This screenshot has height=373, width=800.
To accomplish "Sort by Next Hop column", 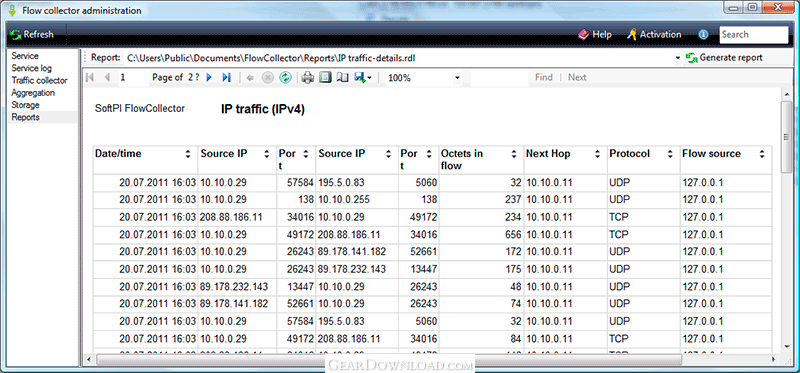I will pos(597,154).
